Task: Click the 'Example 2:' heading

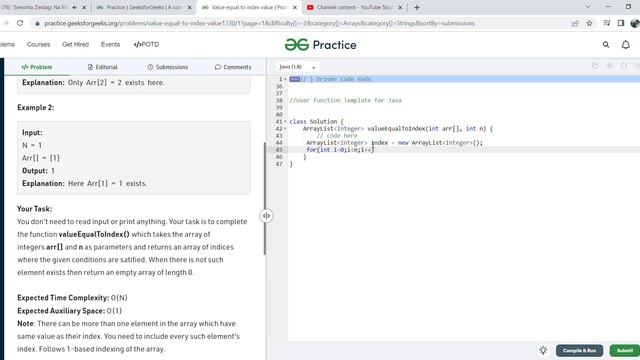Action: (36, 108)
